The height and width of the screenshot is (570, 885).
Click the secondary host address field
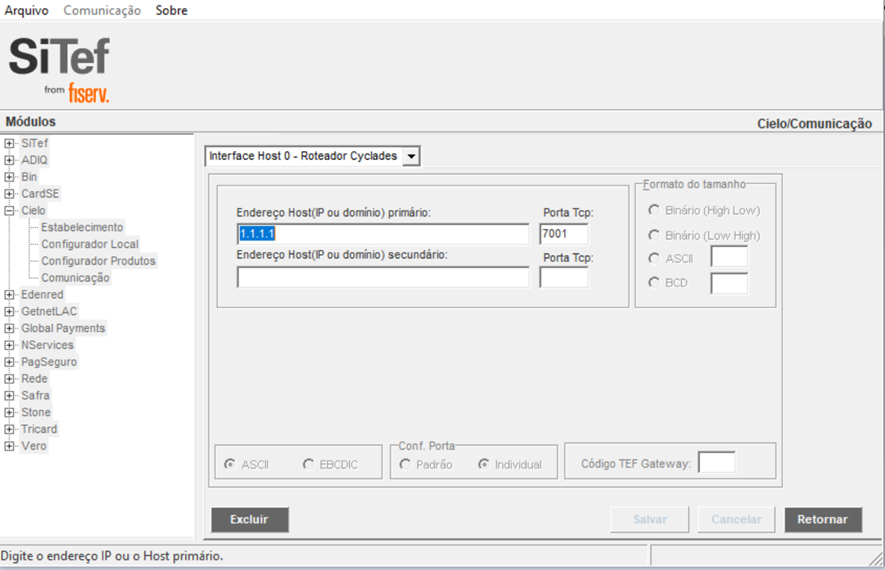(383, 277)
